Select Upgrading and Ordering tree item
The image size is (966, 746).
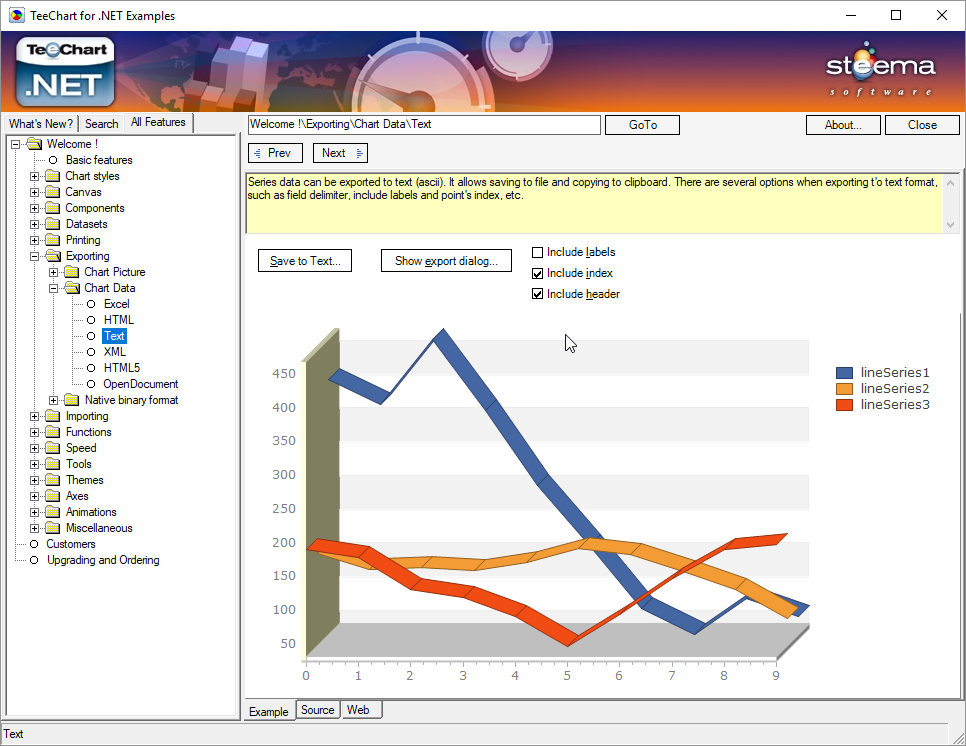(103, 560)
